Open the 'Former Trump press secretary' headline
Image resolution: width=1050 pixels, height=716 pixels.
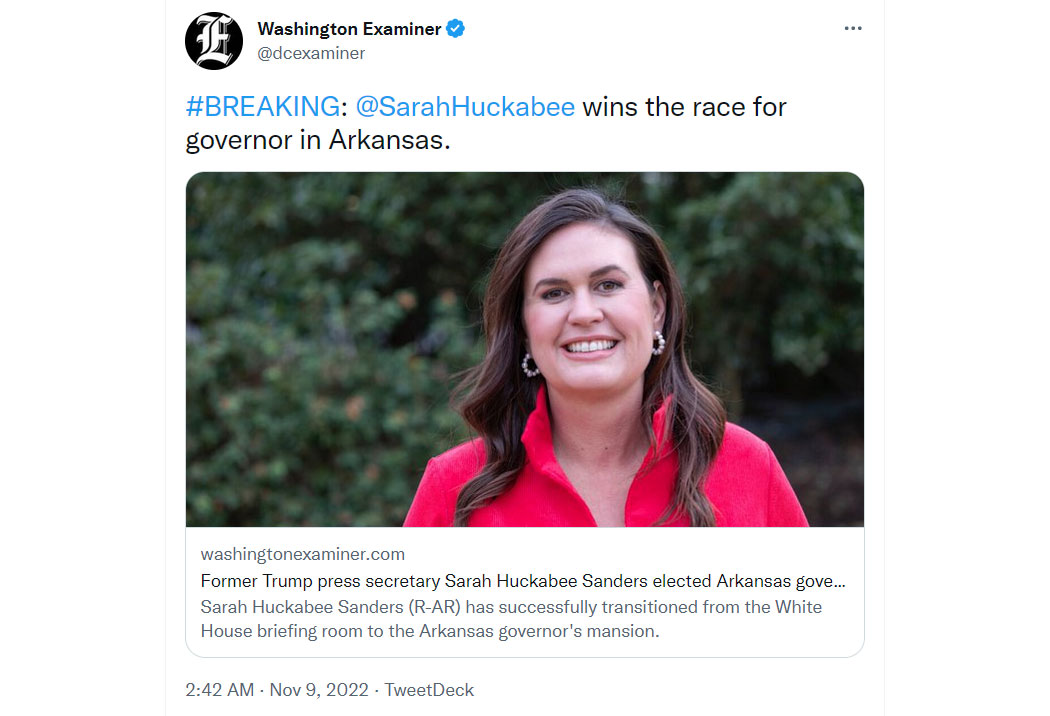click(523, 581)
